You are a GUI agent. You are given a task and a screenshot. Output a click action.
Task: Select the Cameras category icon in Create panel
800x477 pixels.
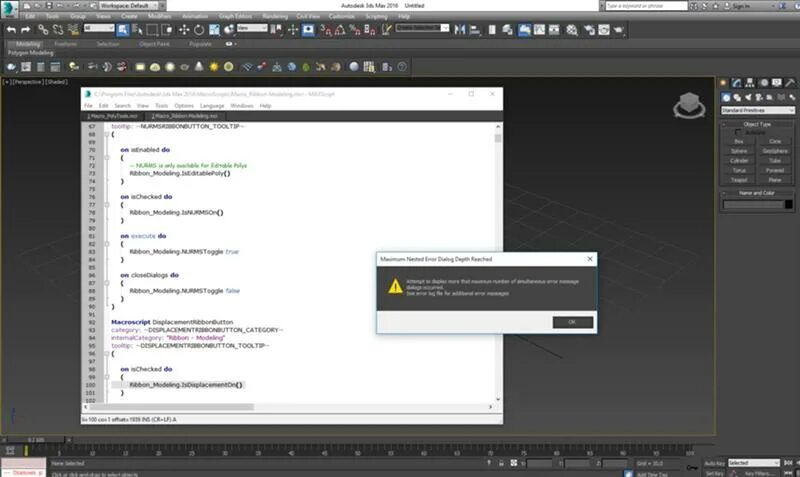pyautogui.click(x=759, y=97)
